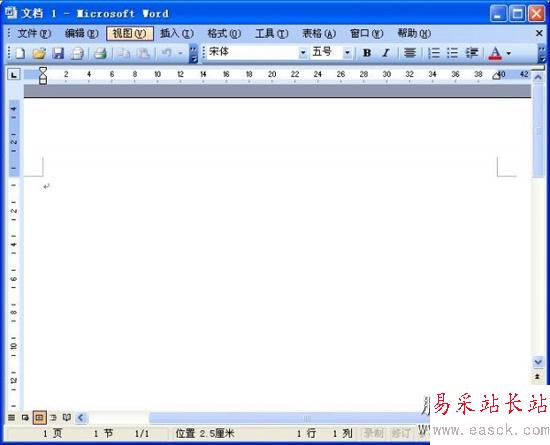Switch to Normal view
This screenshot has width=550, height=445.
(12, 418)
